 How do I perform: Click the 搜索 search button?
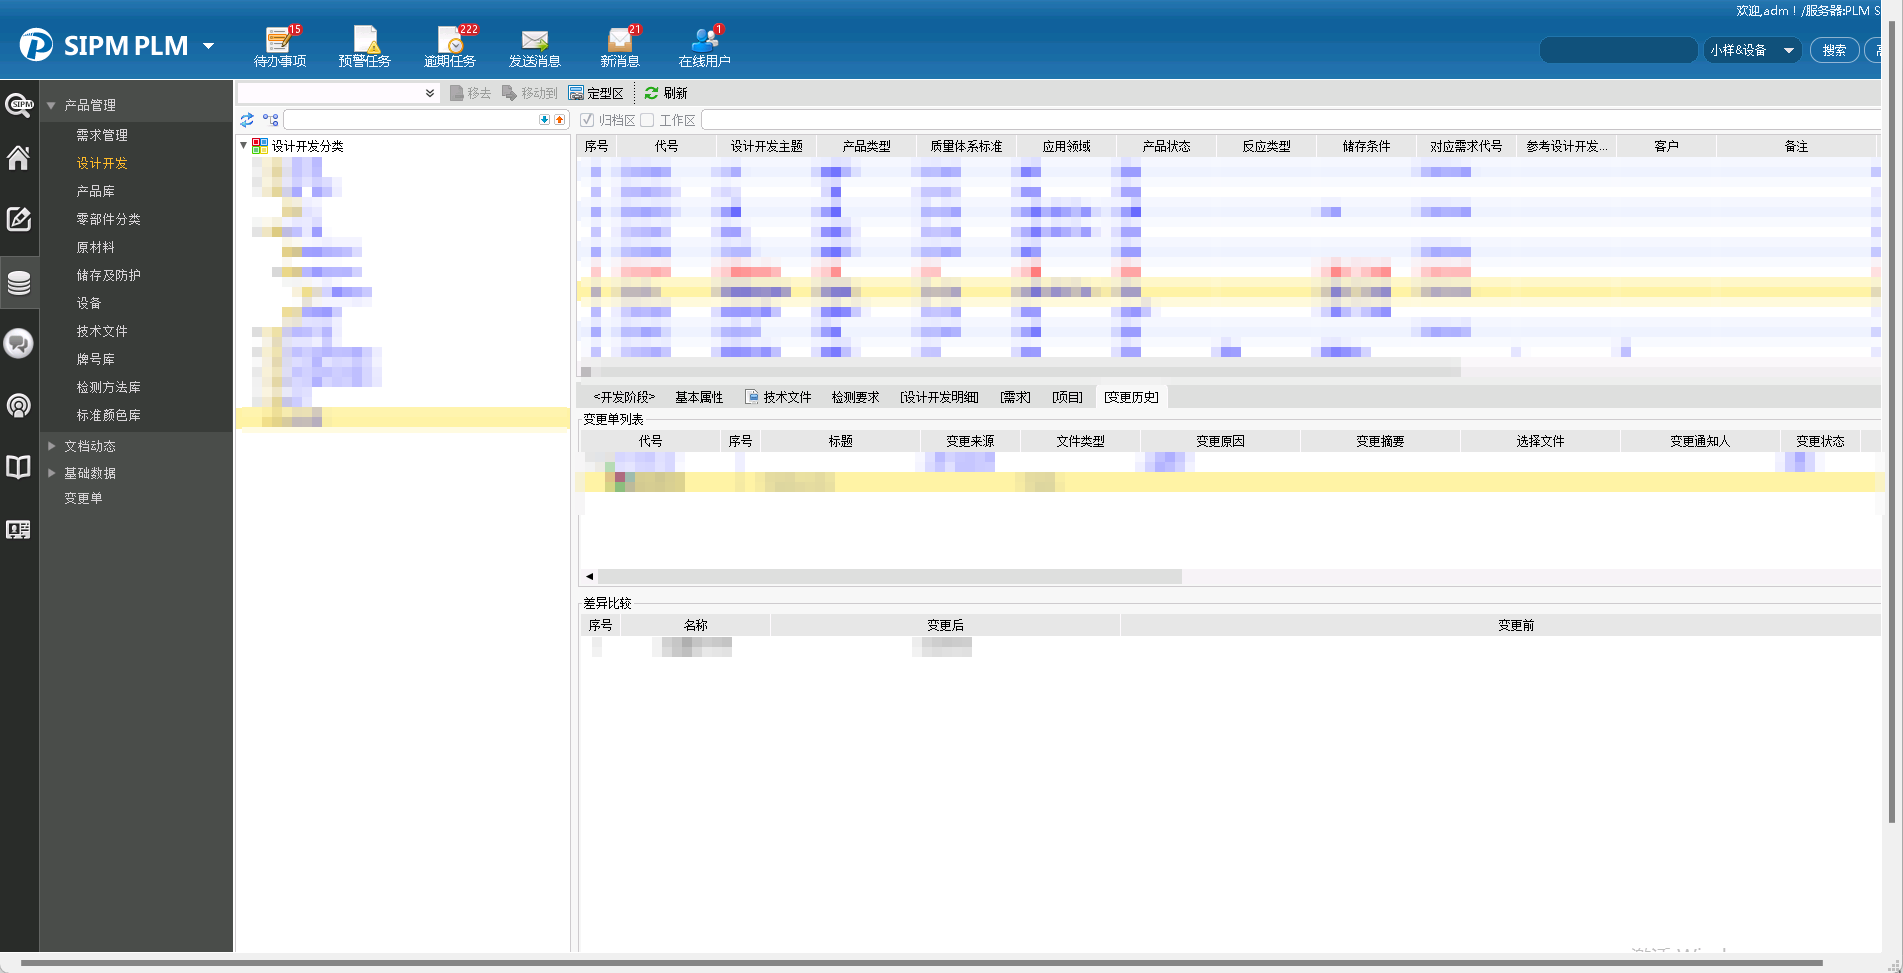(1834, 50)
